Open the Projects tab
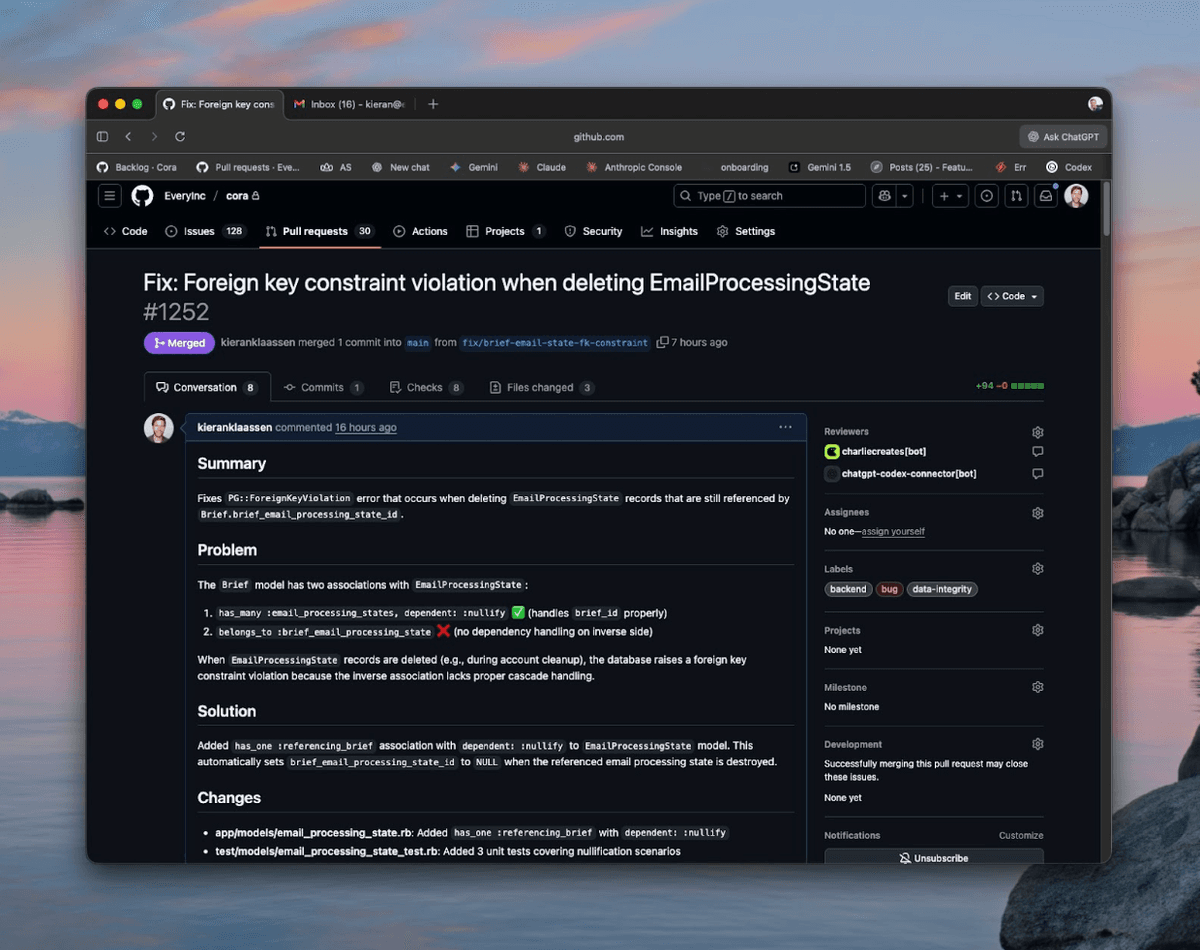1200x950 pixels. (x=506, y=231)
